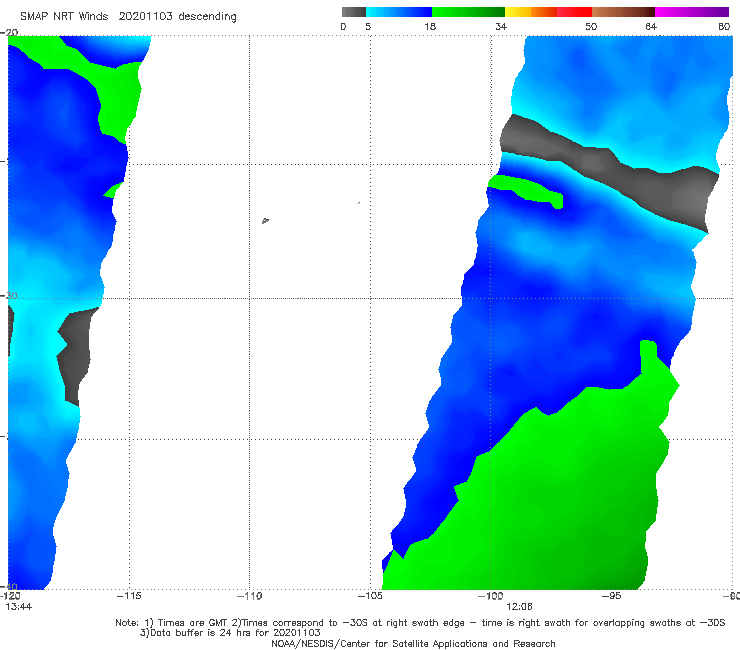Click the swath time '12:06'
The width and height of the screenshot is (740, 650).
(x=519, y=607)
